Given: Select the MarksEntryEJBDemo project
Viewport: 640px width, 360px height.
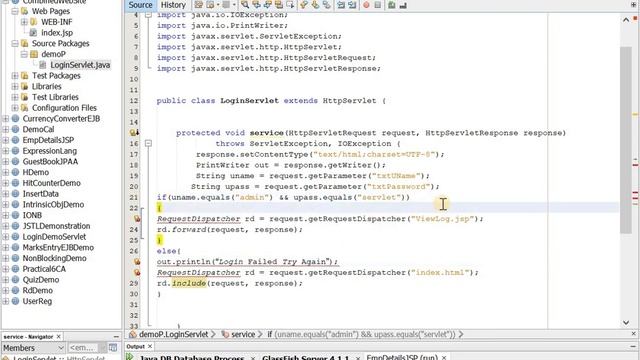Looking at the screenshot, I should click(58, 247).
